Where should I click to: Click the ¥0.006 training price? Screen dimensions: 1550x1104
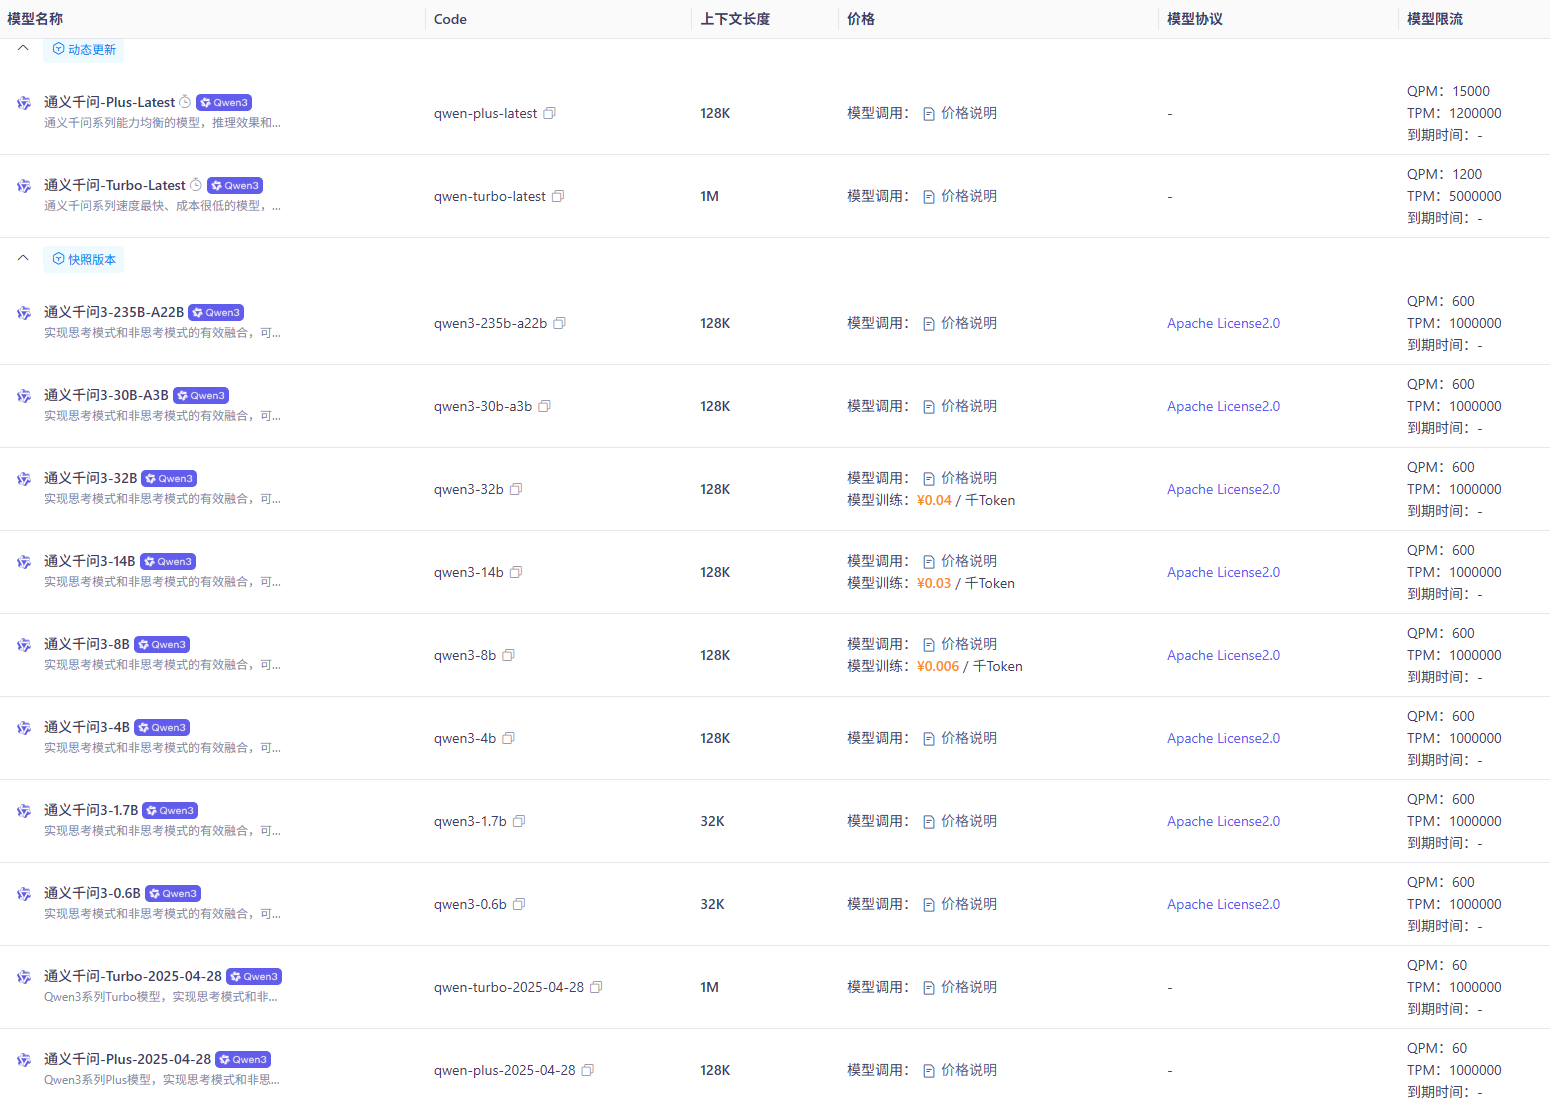coord(938,666)
